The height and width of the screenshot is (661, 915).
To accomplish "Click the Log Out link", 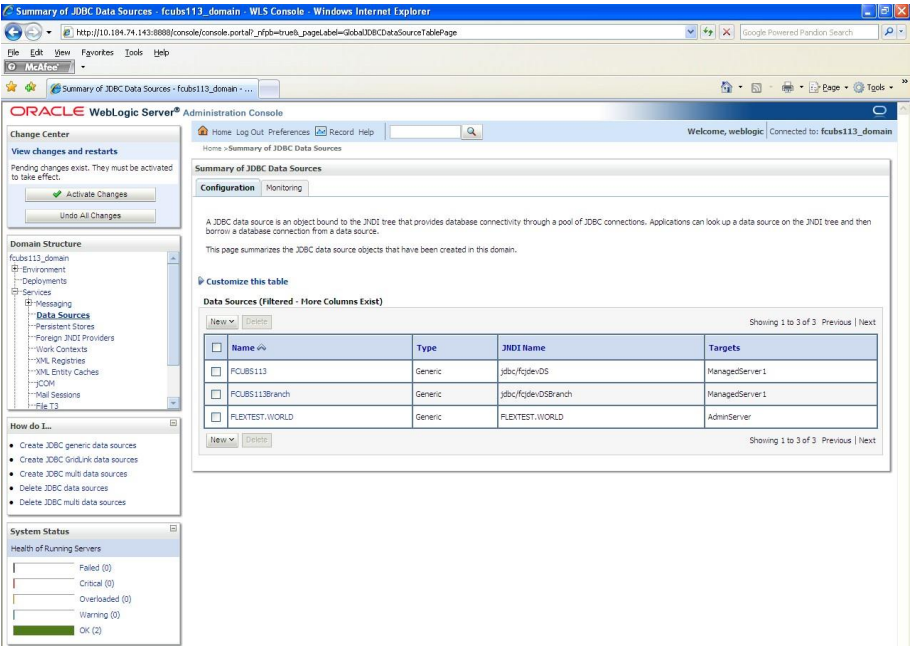I will click(x=250, y=132).
